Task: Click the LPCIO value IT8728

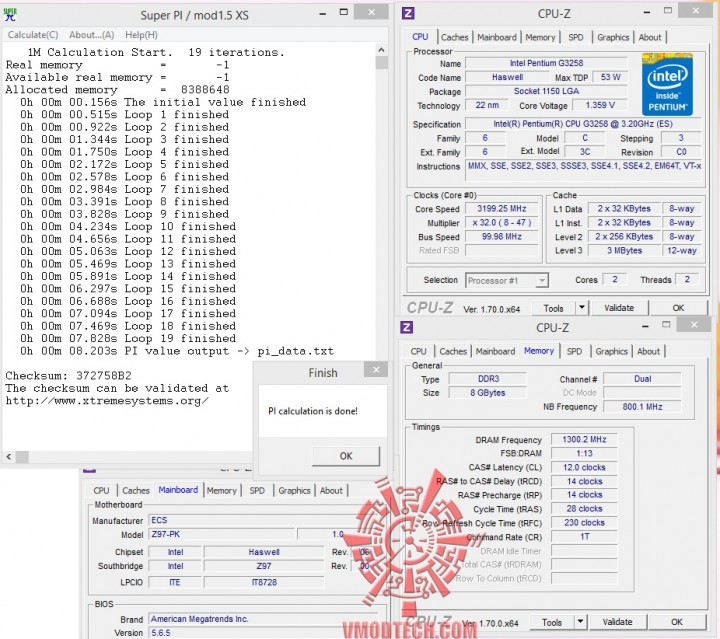Action: tap(264, 582)
